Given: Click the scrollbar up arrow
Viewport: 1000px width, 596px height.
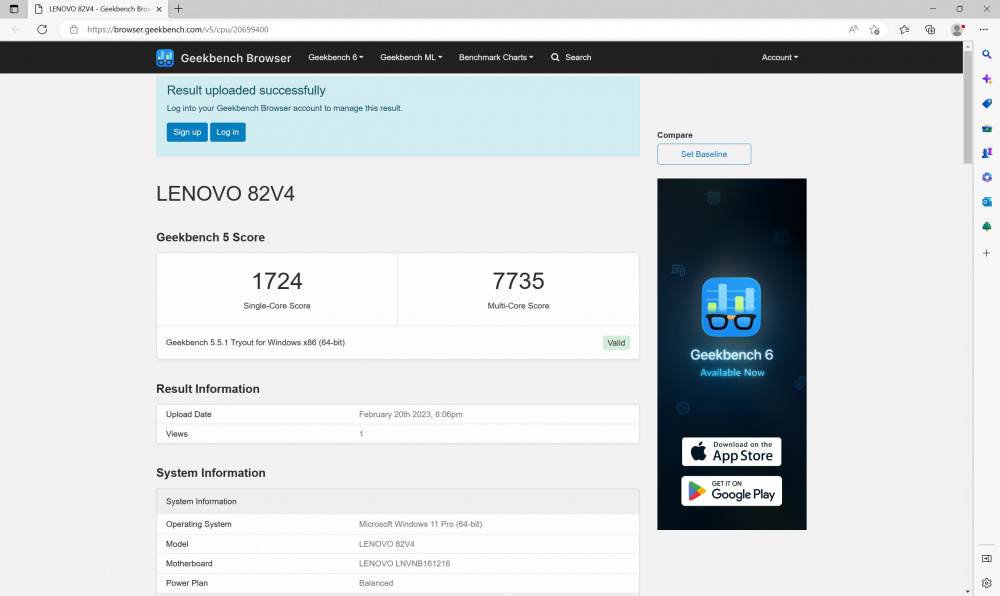Looking at the screenshot, I should point(967,47).
